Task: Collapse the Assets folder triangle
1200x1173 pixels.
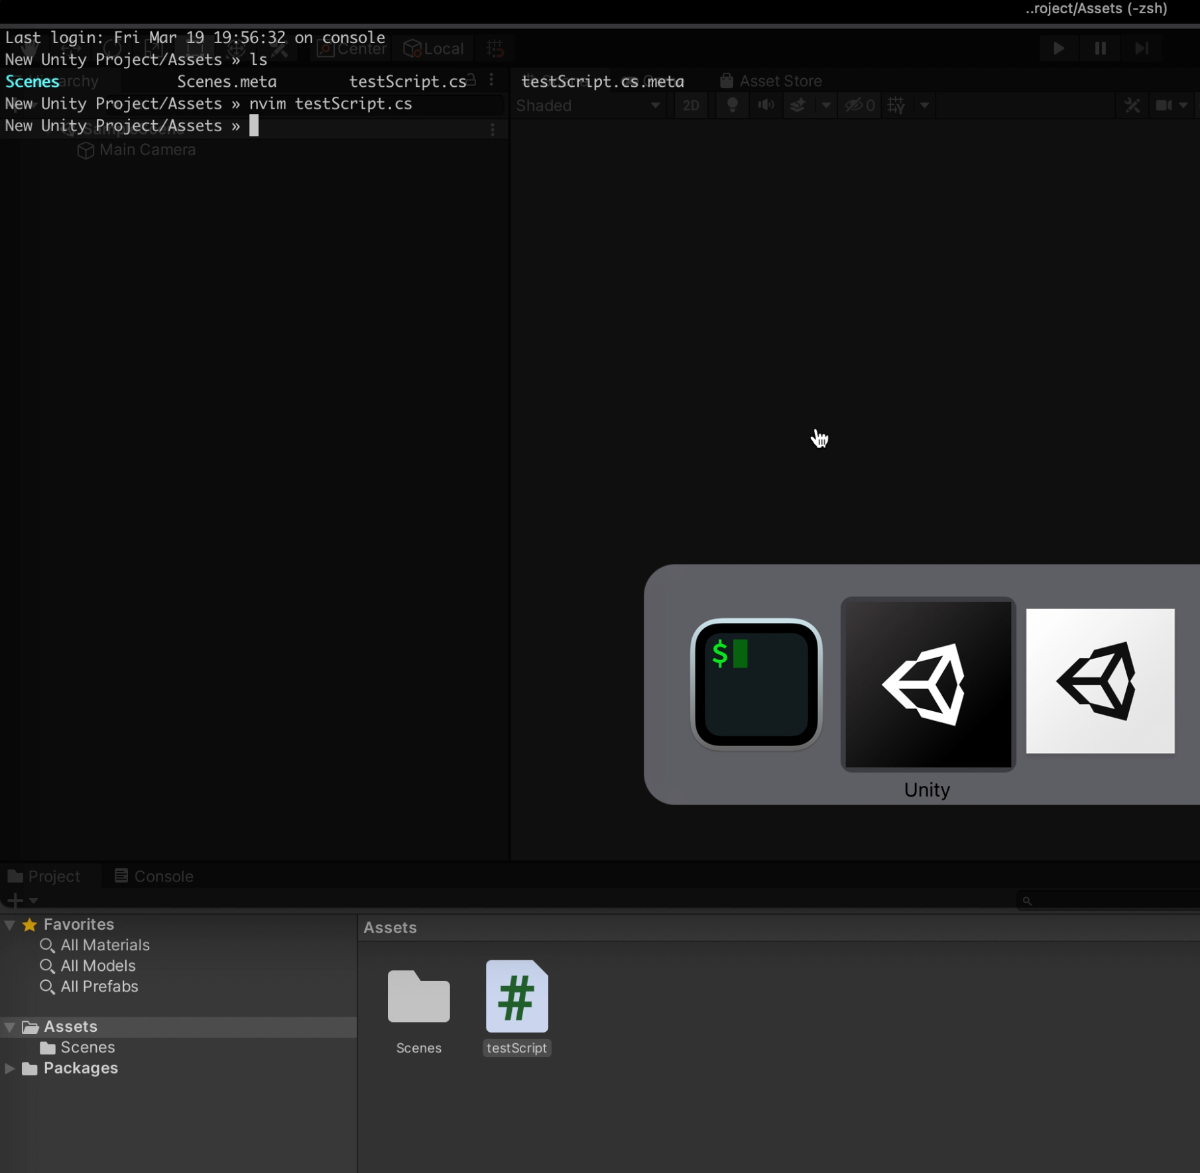Action: [x=10, y=1027]
